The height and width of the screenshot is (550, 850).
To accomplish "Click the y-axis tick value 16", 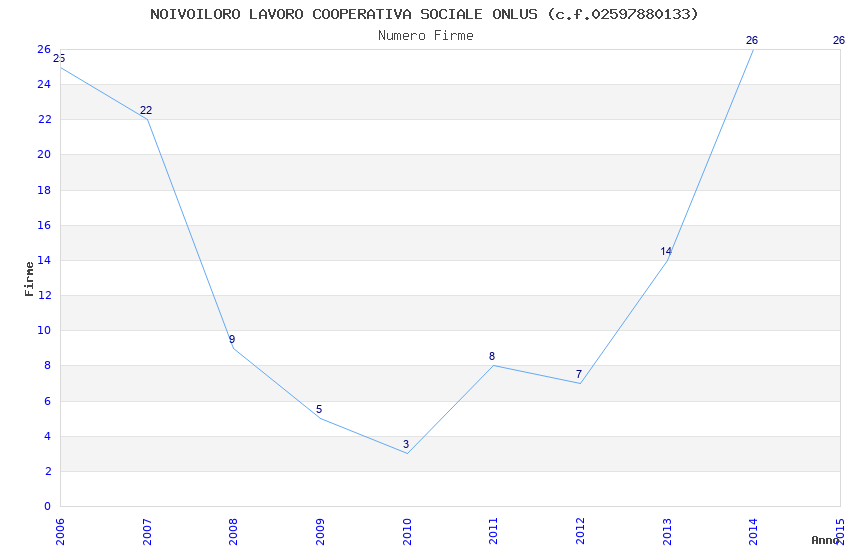I will tap(44, 225).
